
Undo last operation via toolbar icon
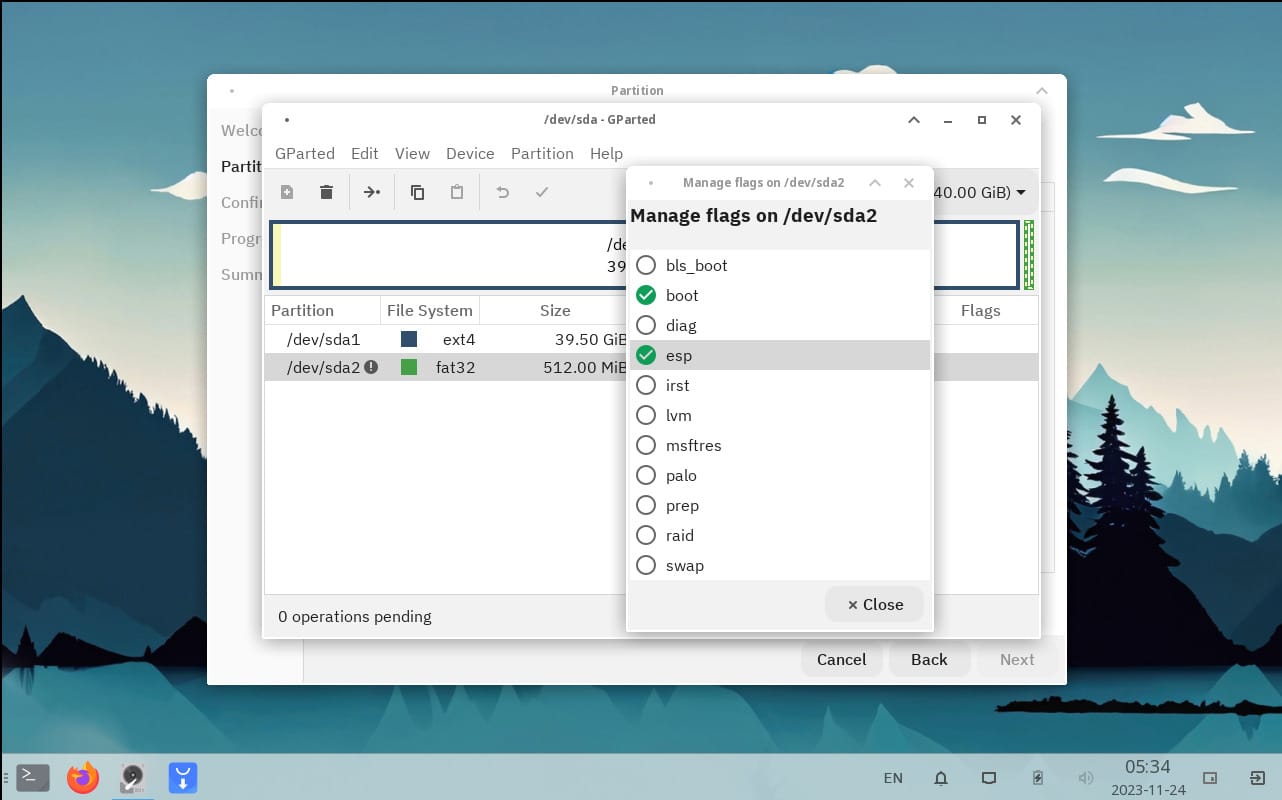click(501, 191)
